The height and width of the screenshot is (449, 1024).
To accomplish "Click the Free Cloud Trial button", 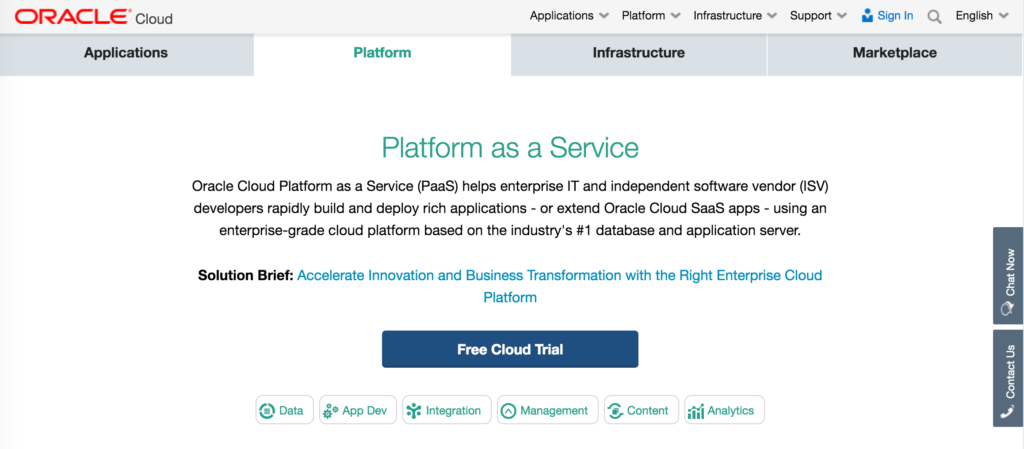I will point(510,349).
